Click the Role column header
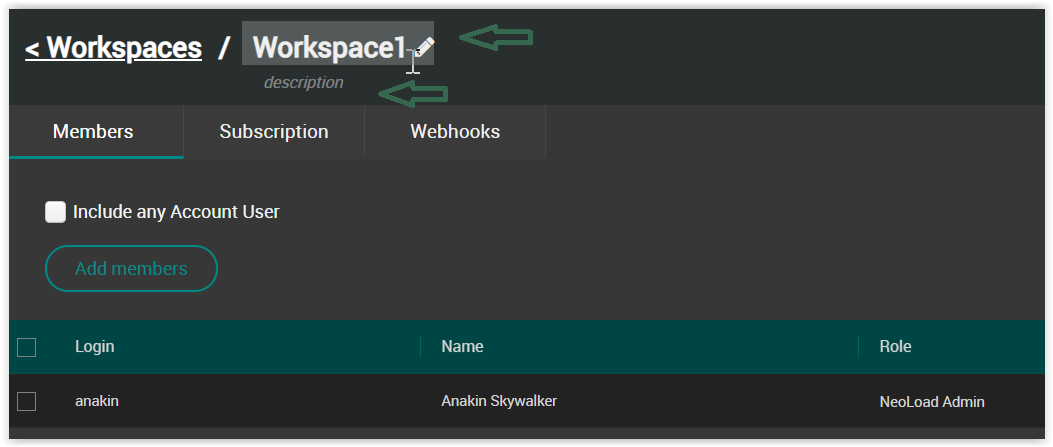Screen dimensions: 1053x447 [x=895, y=347]
